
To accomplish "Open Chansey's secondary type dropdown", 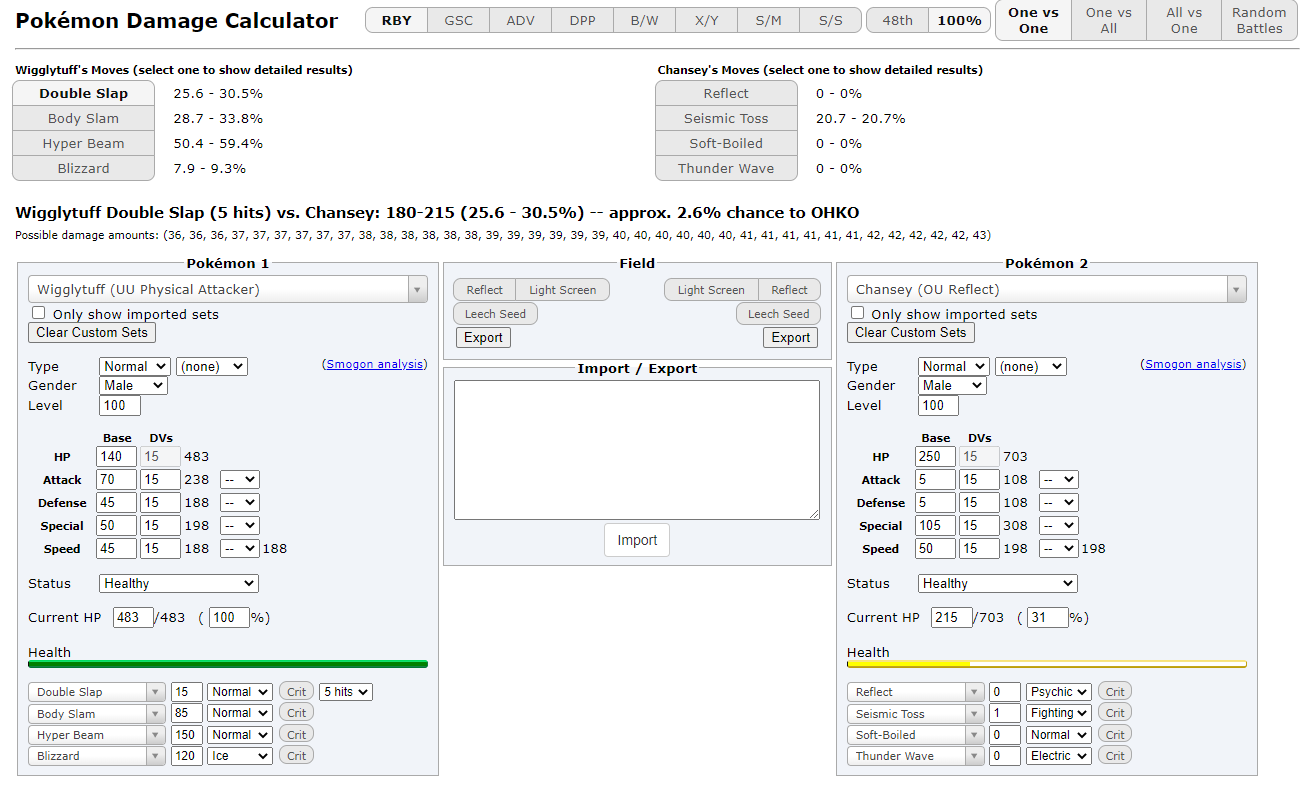I will point(1031,367).
